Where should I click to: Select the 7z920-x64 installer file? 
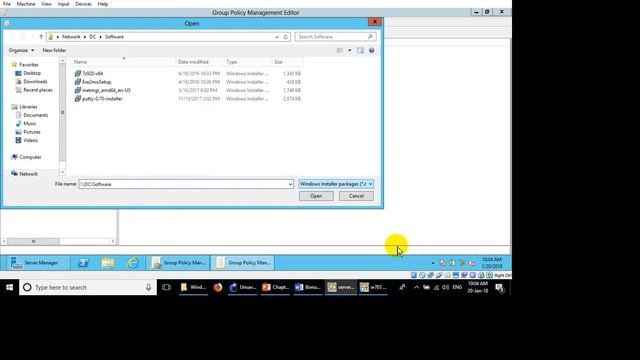coord(92,73)
